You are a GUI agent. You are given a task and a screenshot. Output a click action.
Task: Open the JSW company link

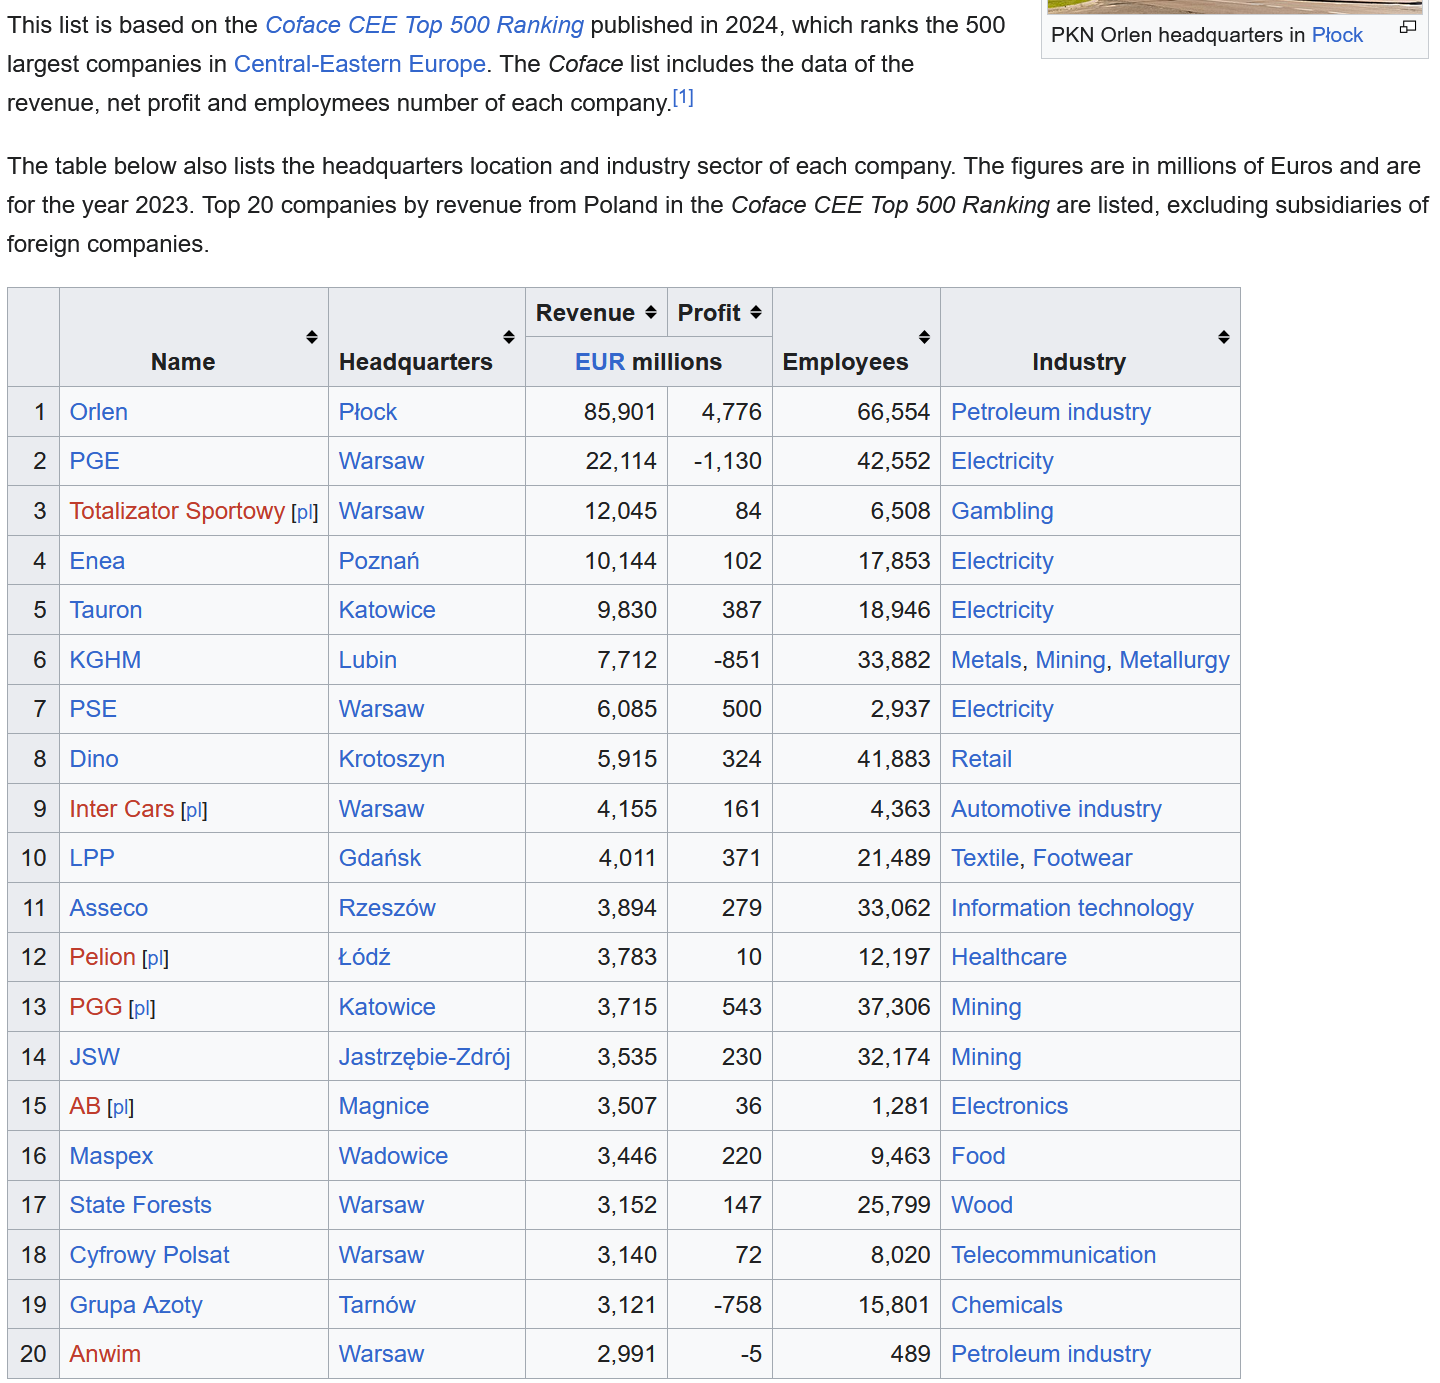[x=95, y=1057]
